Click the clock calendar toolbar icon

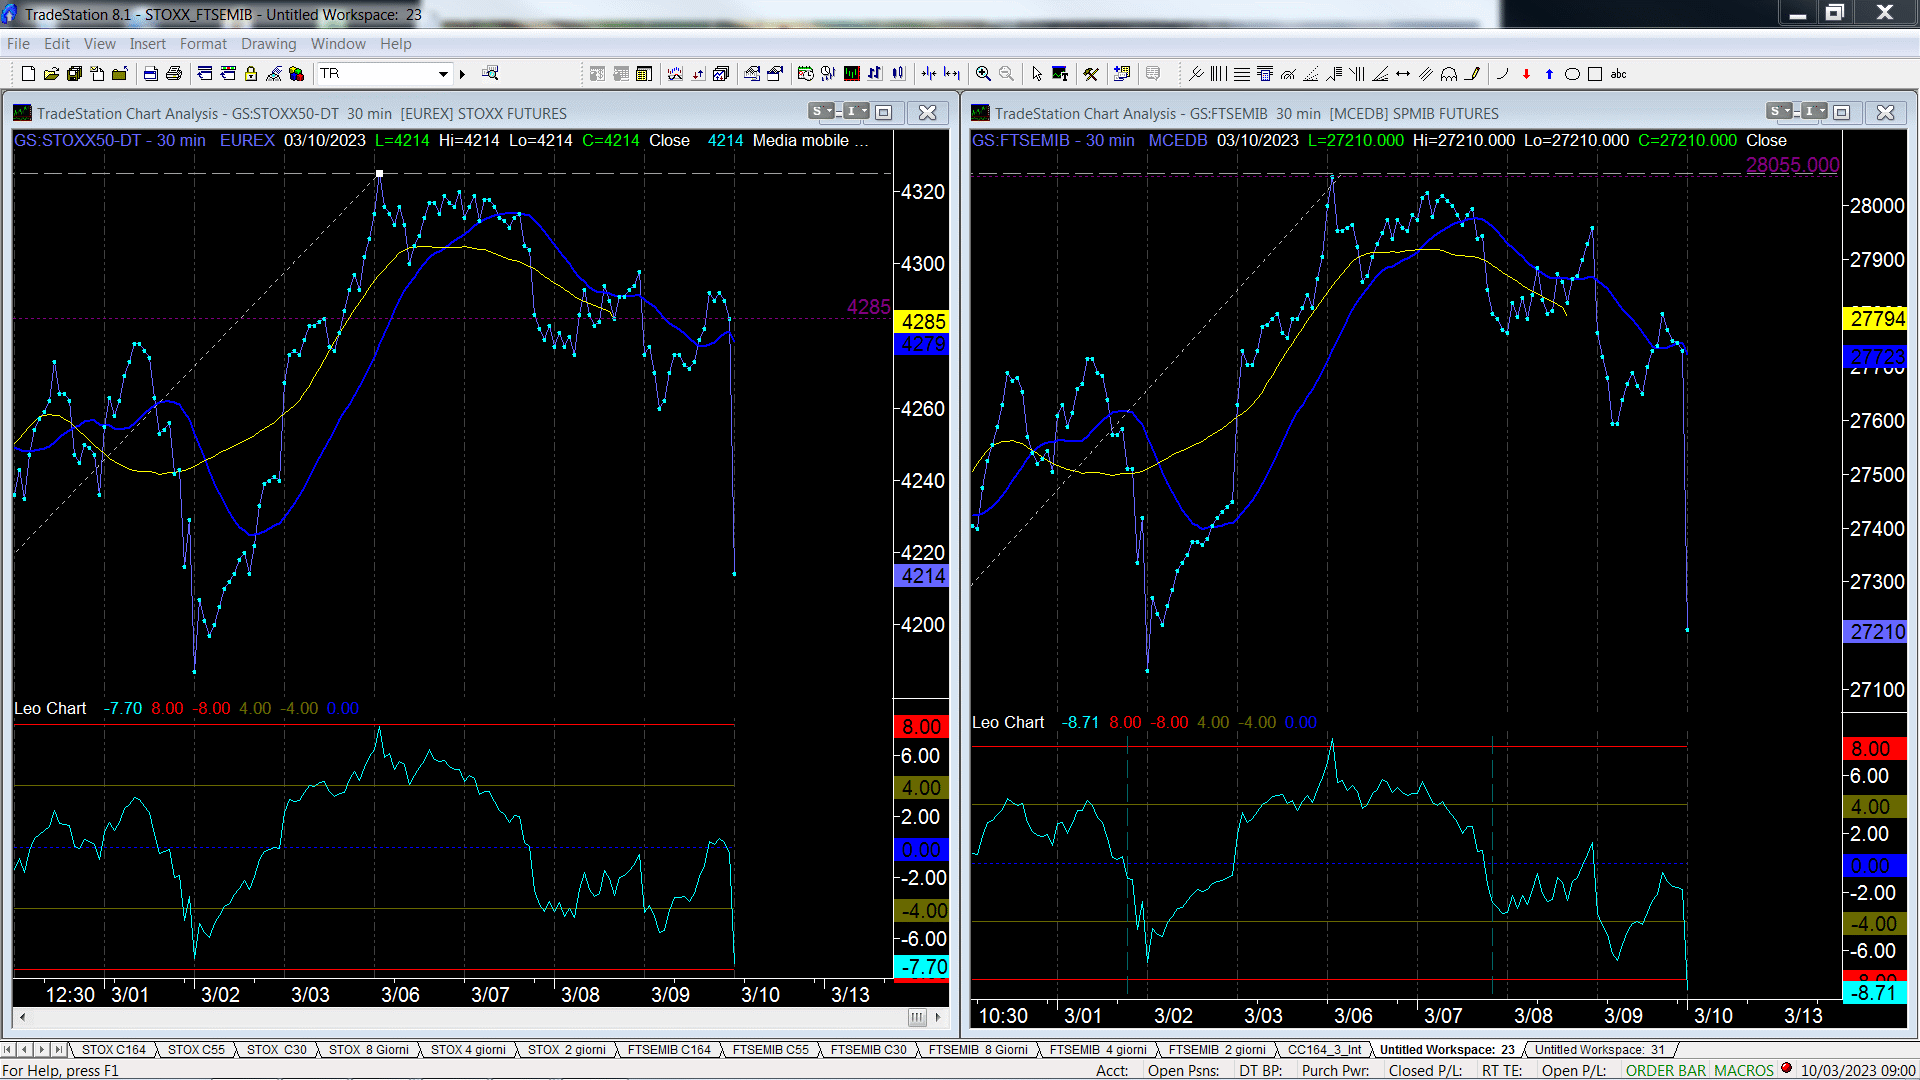(x=805, y=74)
